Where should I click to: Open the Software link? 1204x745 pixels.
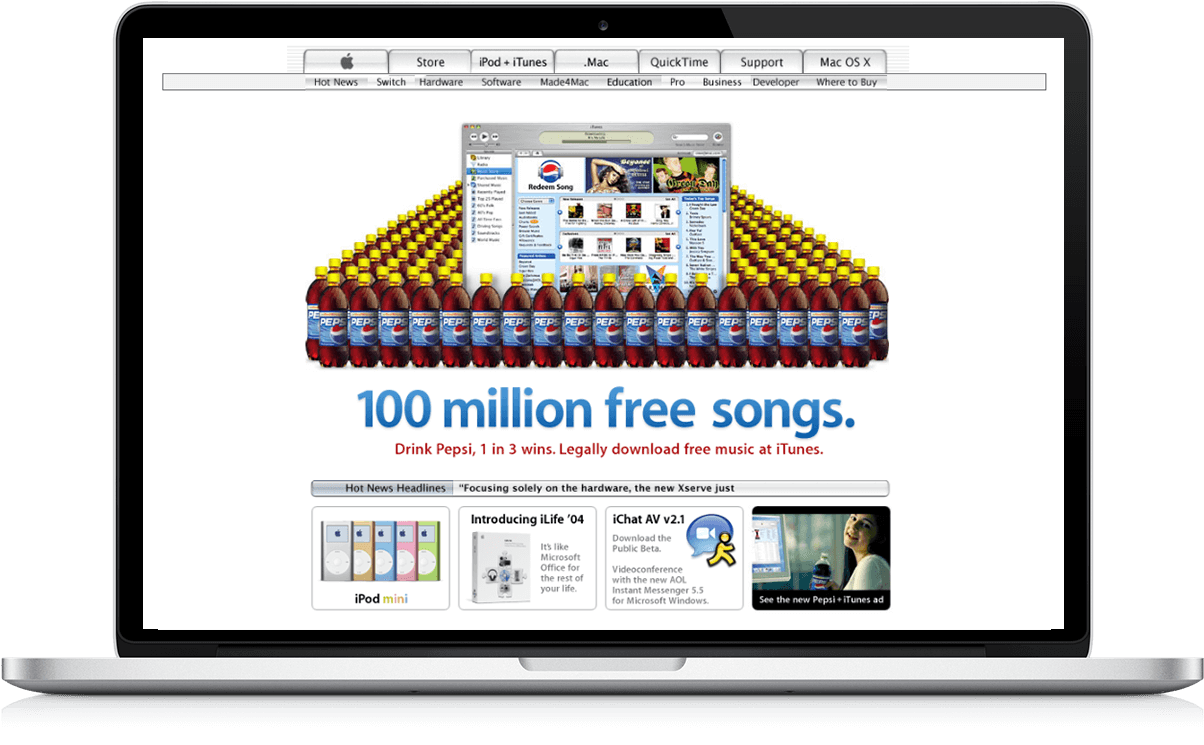(x=501, y=82)
